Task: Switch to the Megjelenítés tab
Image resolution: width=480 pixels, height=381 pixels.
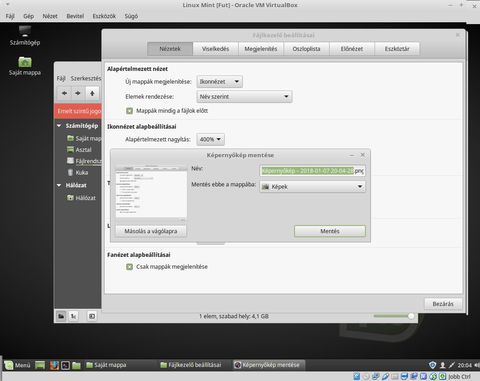Action: (x=261, y=49)
